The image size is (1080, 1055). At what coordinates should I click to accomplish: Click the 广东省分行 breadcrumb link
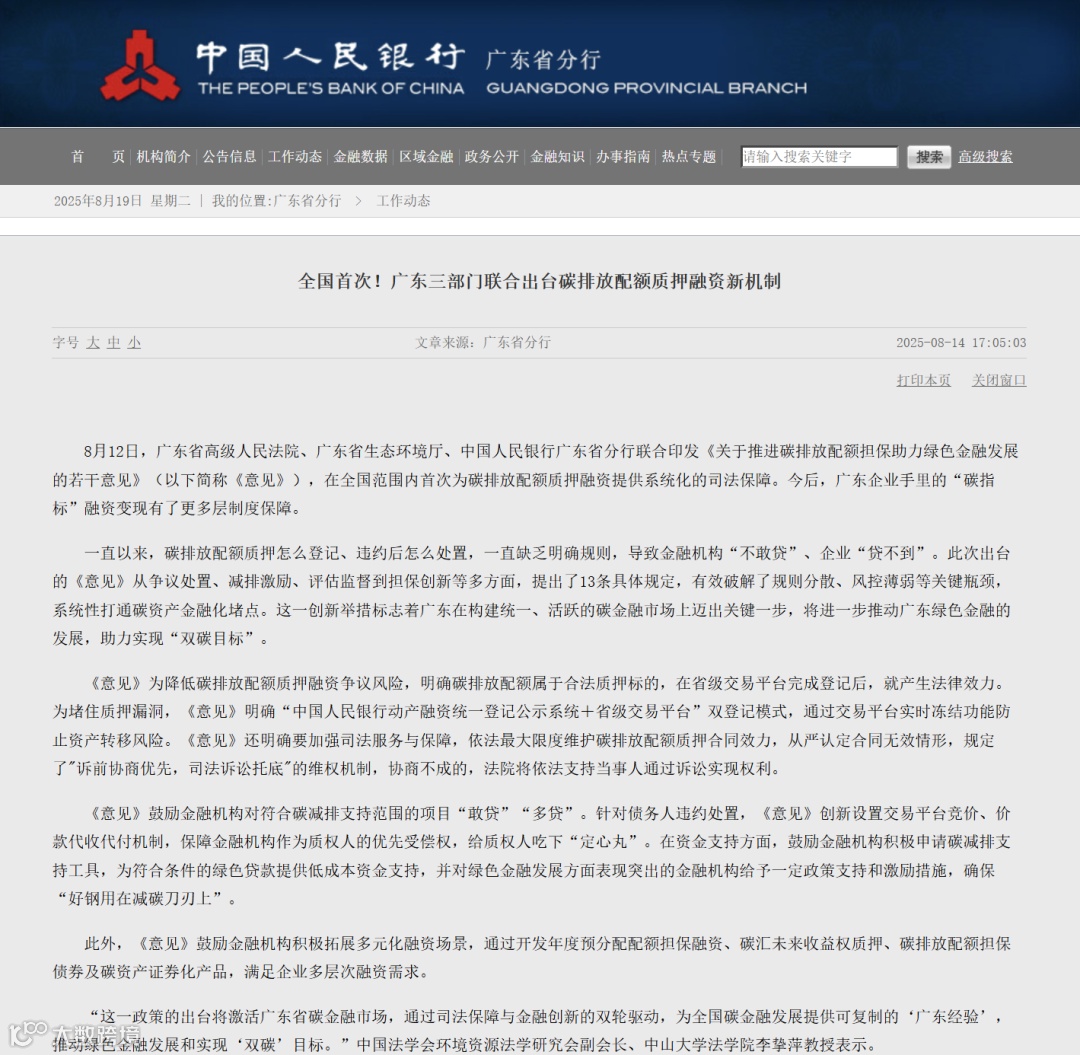tap(307, 200)
